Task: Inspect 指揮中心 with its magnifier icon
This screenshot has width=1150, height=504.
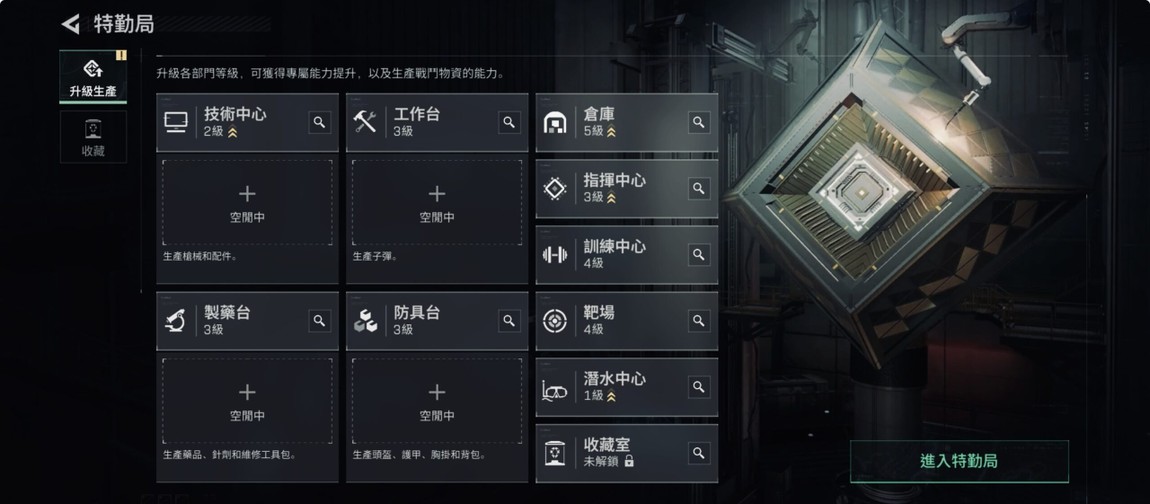Action: click(x=699, y=189)
